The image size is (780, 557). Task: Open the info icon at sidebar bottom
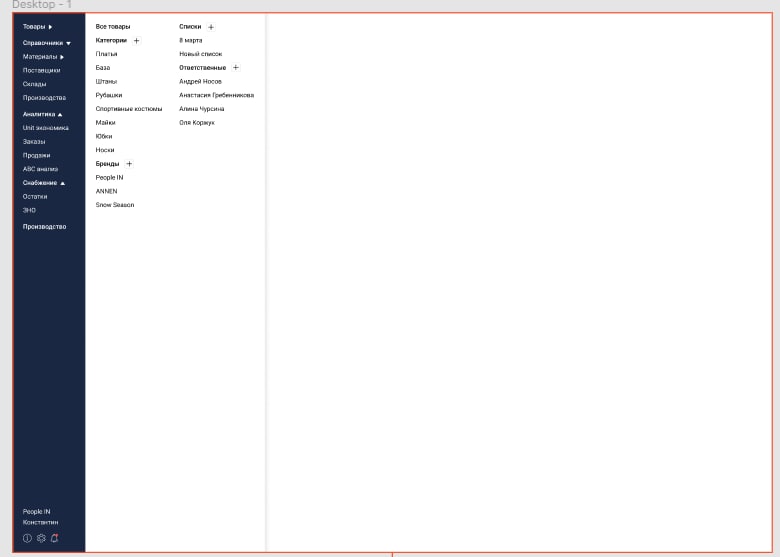27,538
